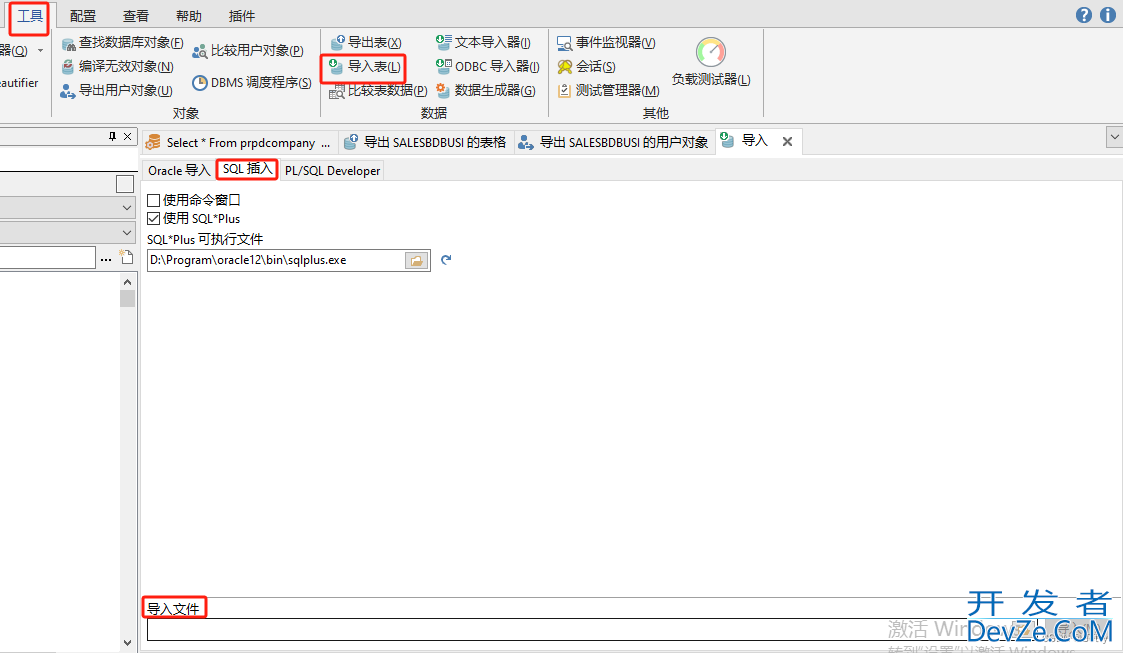The width and height of the screenshot is (1123, 653).
Task: Pin the left side panel
Action: (x=112, y=136)
